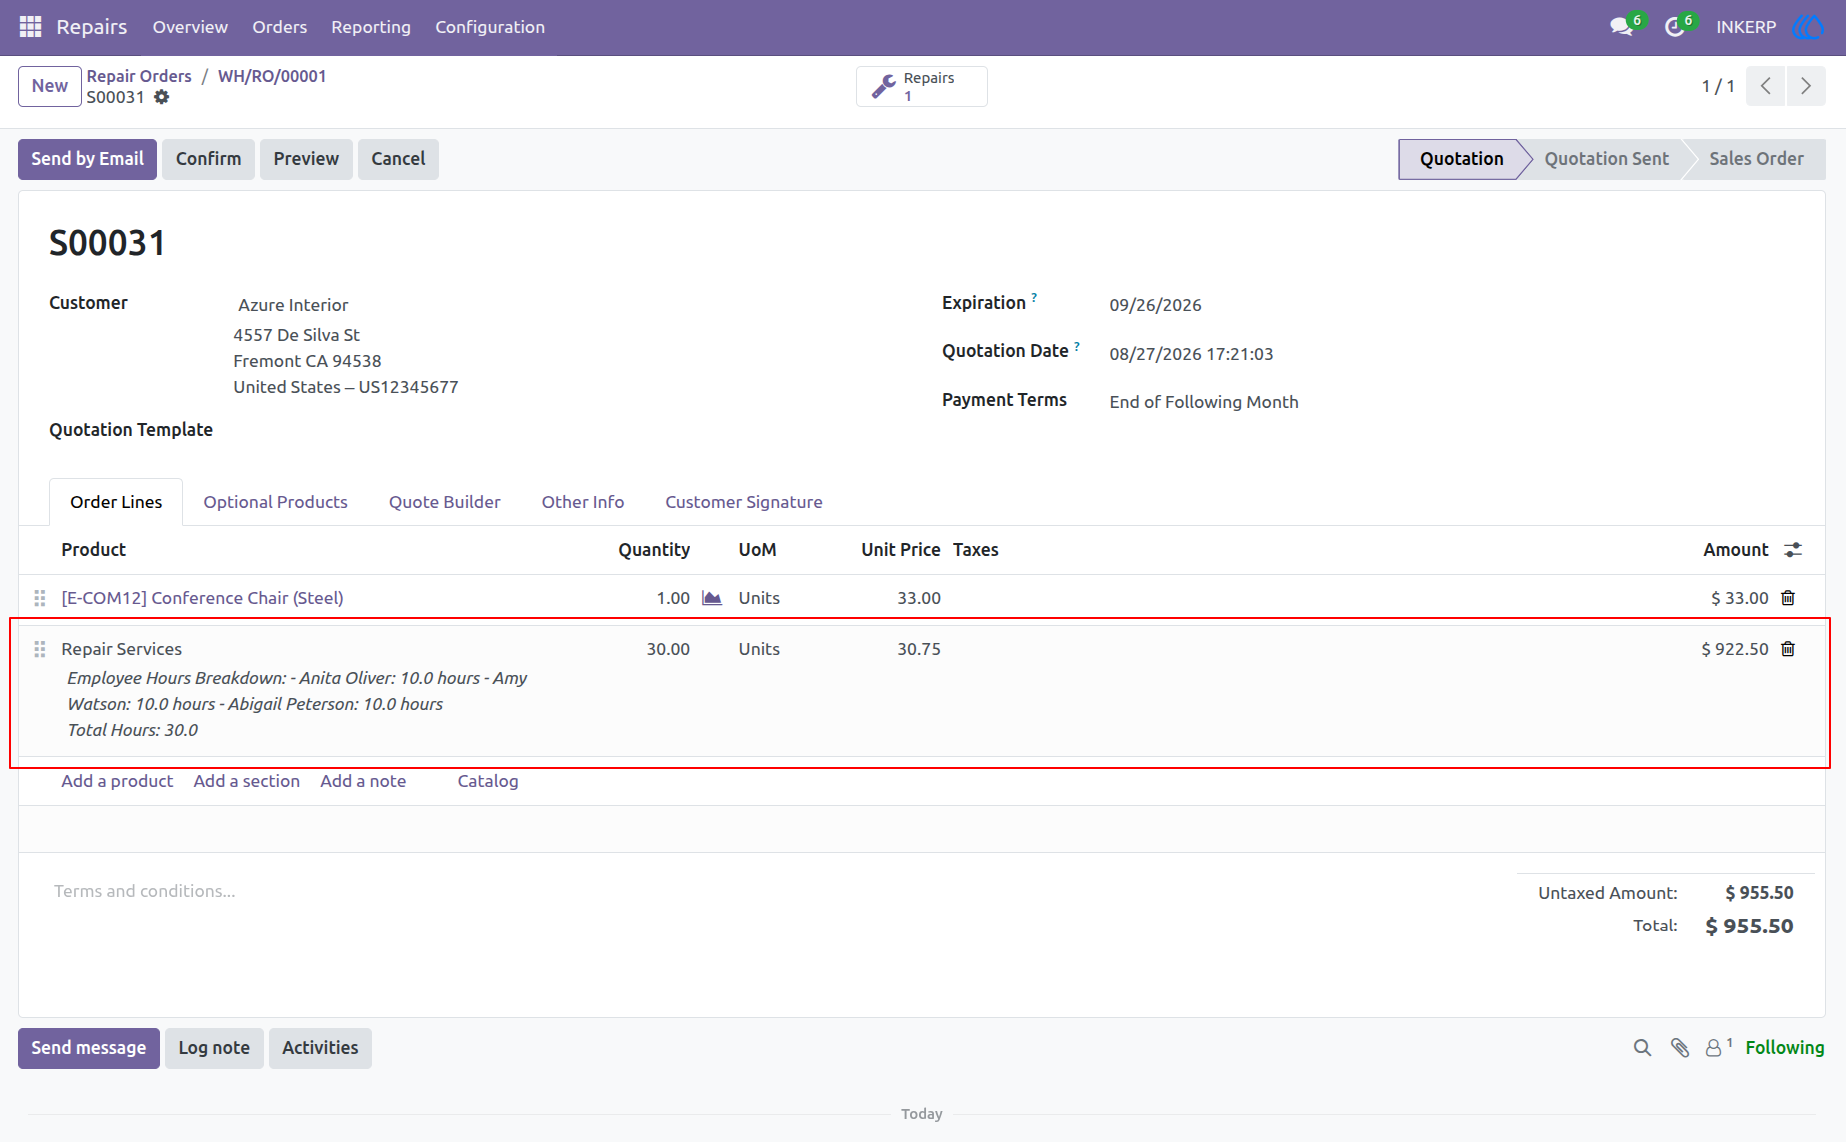Delete the Conference Chair order line

pos(1788,598)
